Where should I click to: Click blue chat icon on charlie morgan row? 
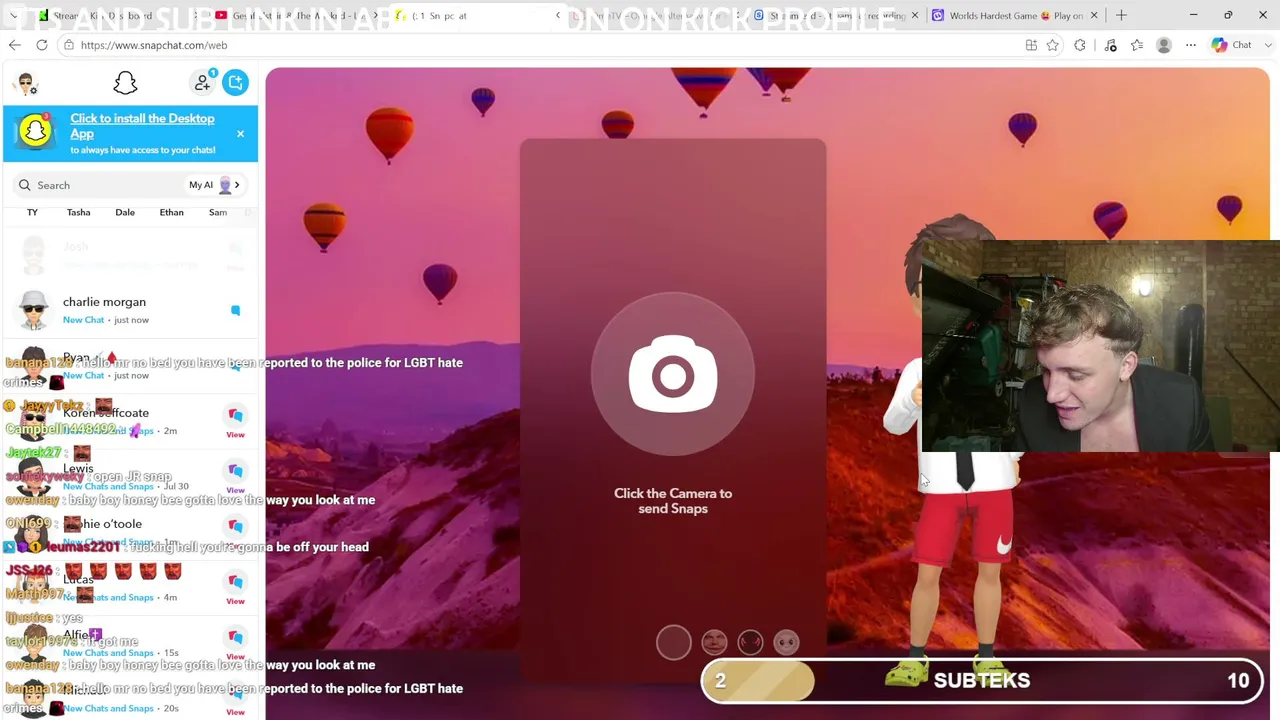[235, 310]
